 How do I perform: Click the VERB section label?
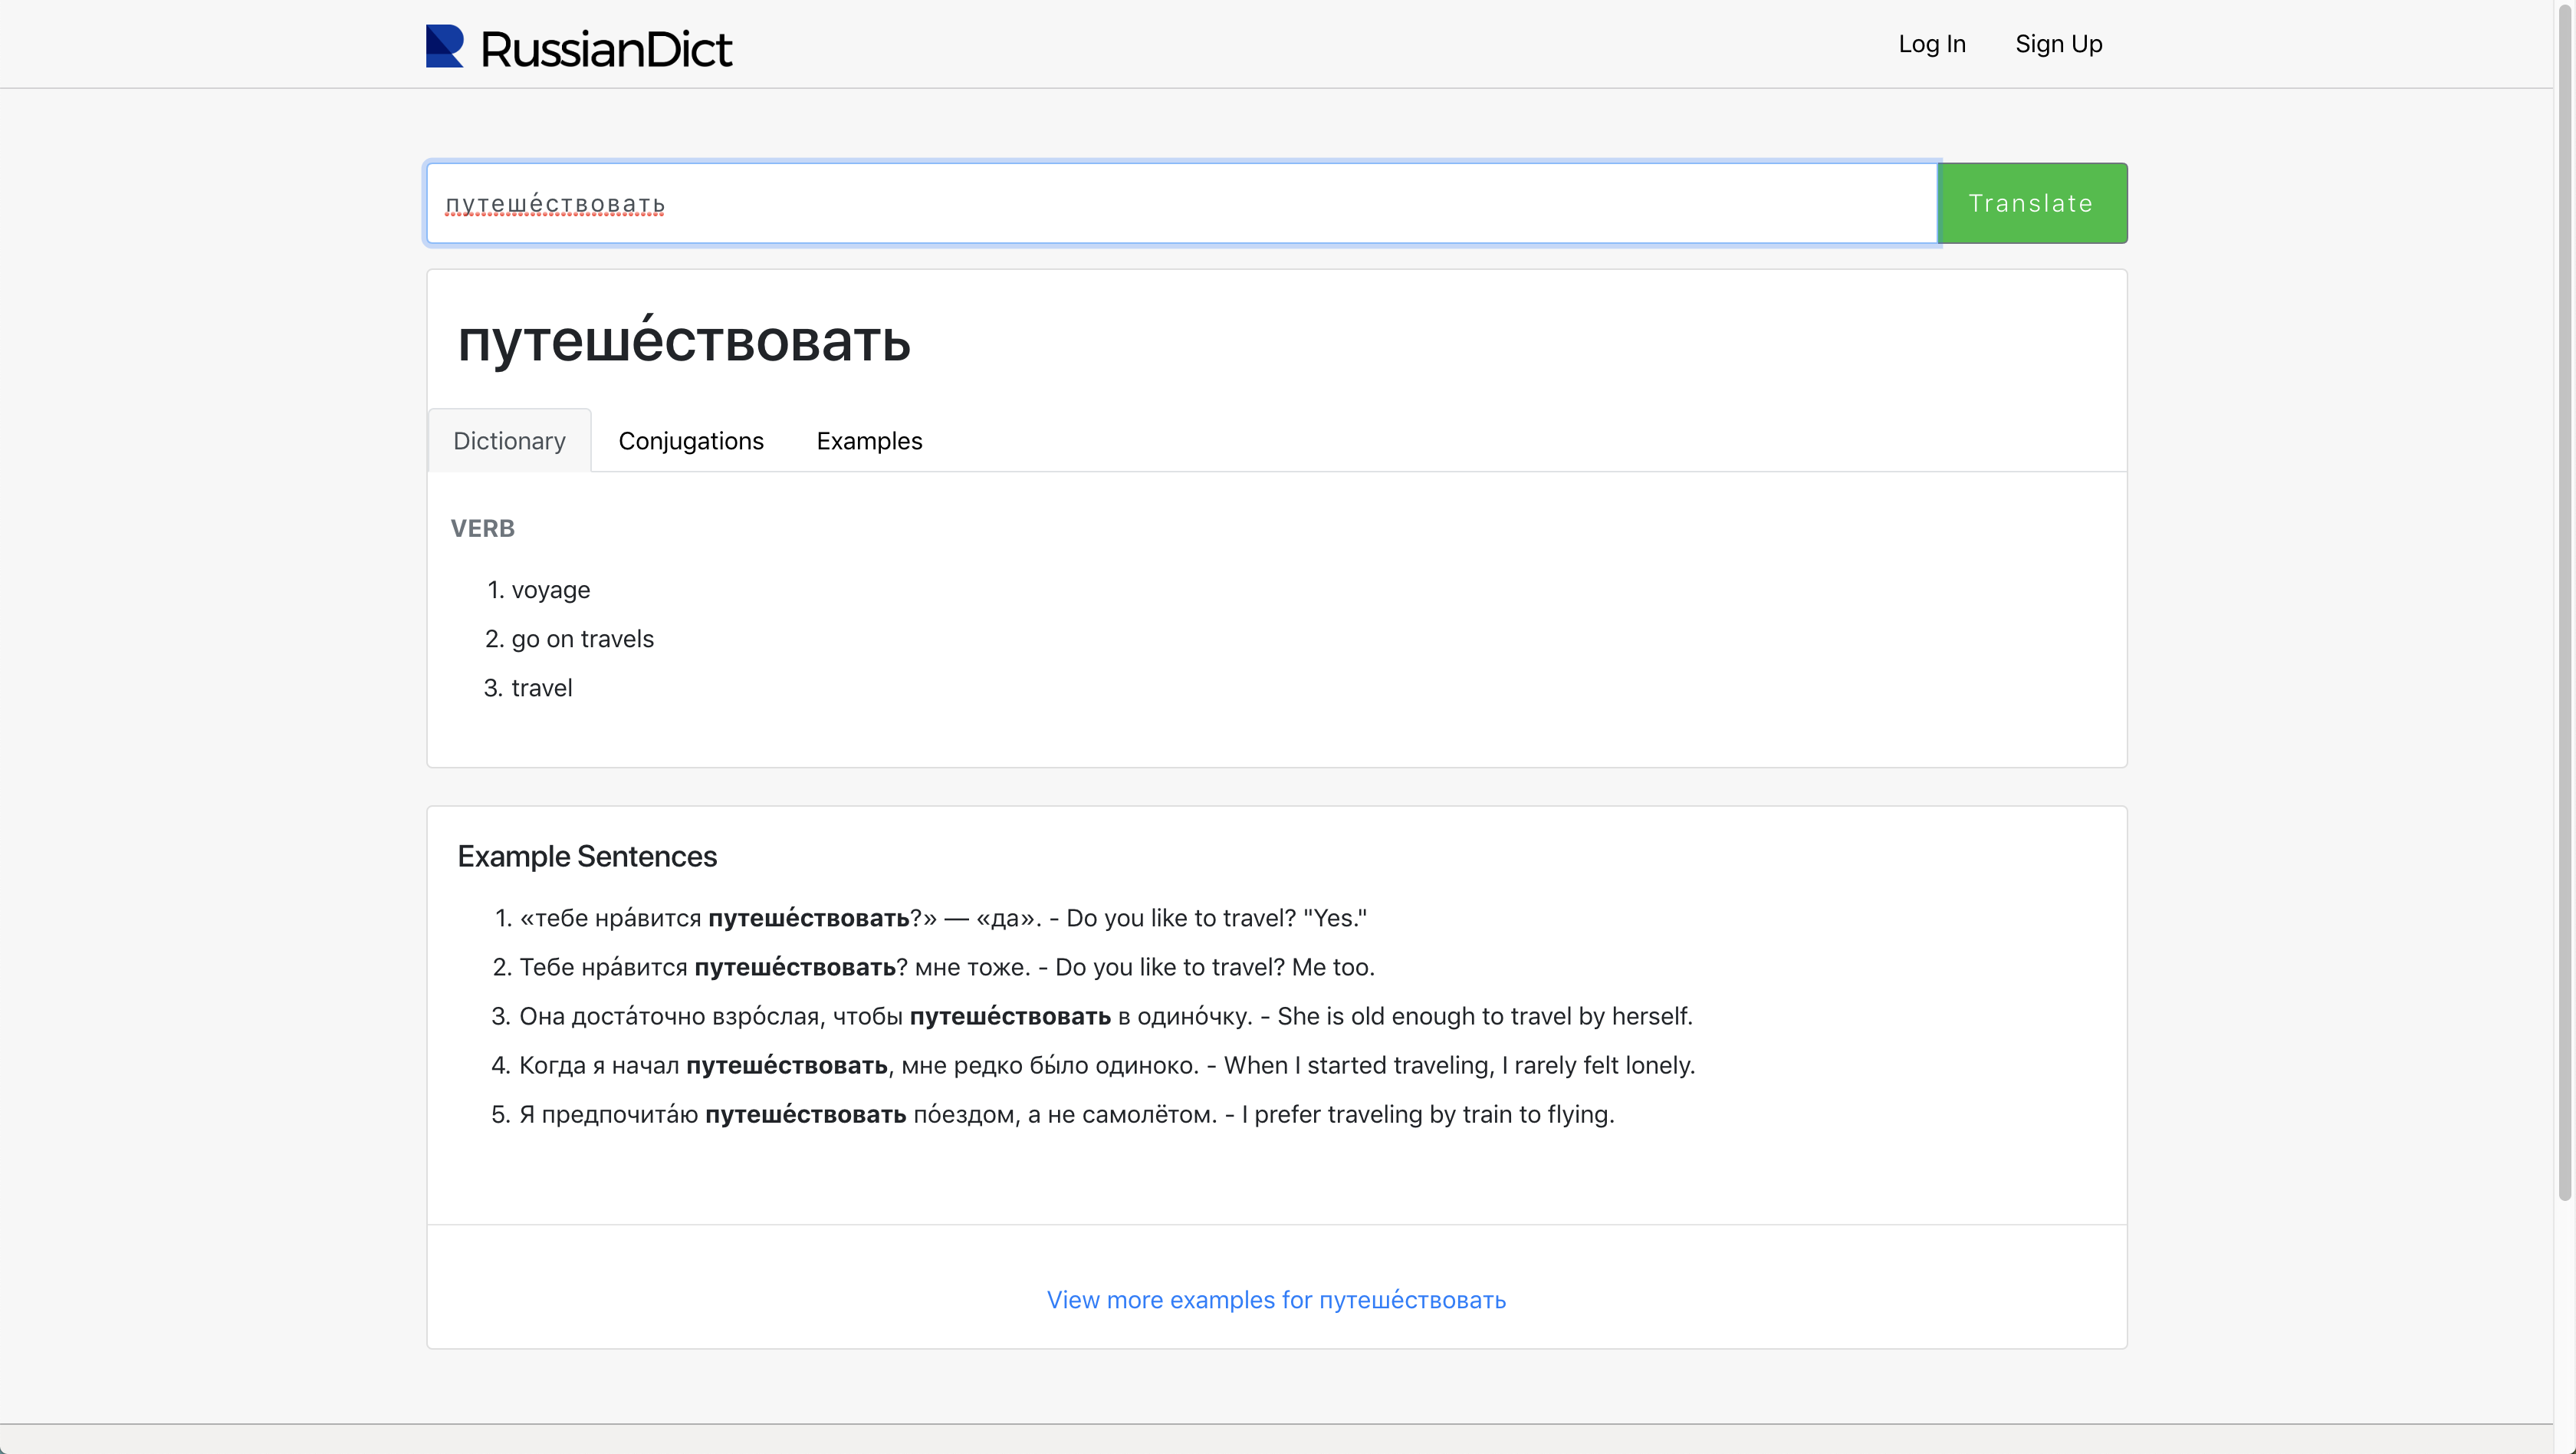(x=483, y=528)
